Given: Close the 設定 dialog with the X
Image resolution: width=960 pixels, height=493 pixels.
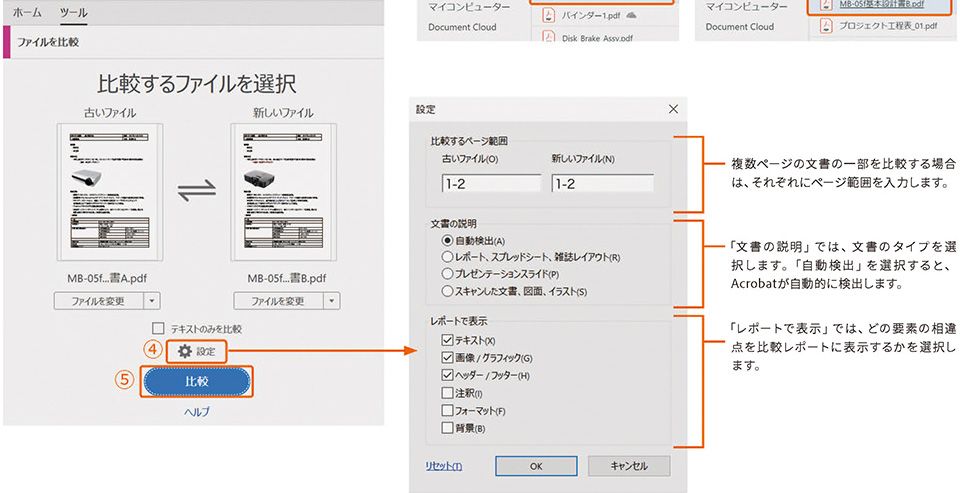Looking at the screenshot, I should [x=673, y=109].
